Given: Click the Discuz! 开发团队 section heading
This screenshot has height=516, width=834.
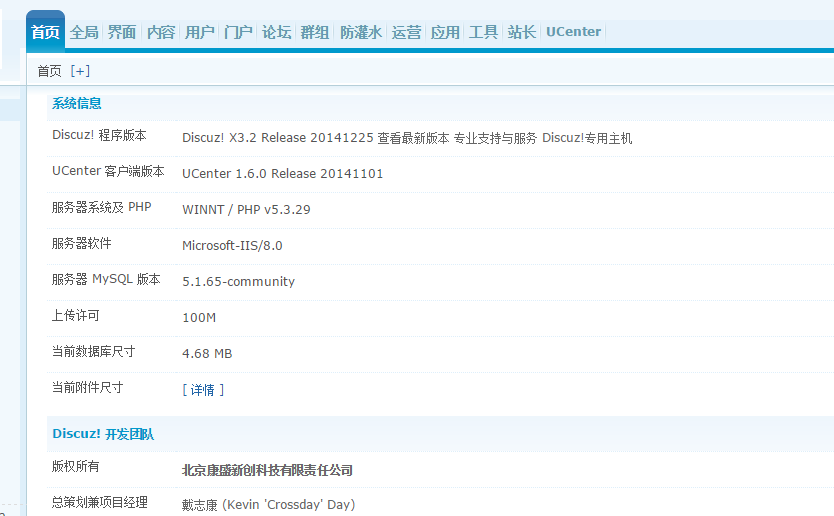Looking at the screenshot, I should click(x=103, y=434).
